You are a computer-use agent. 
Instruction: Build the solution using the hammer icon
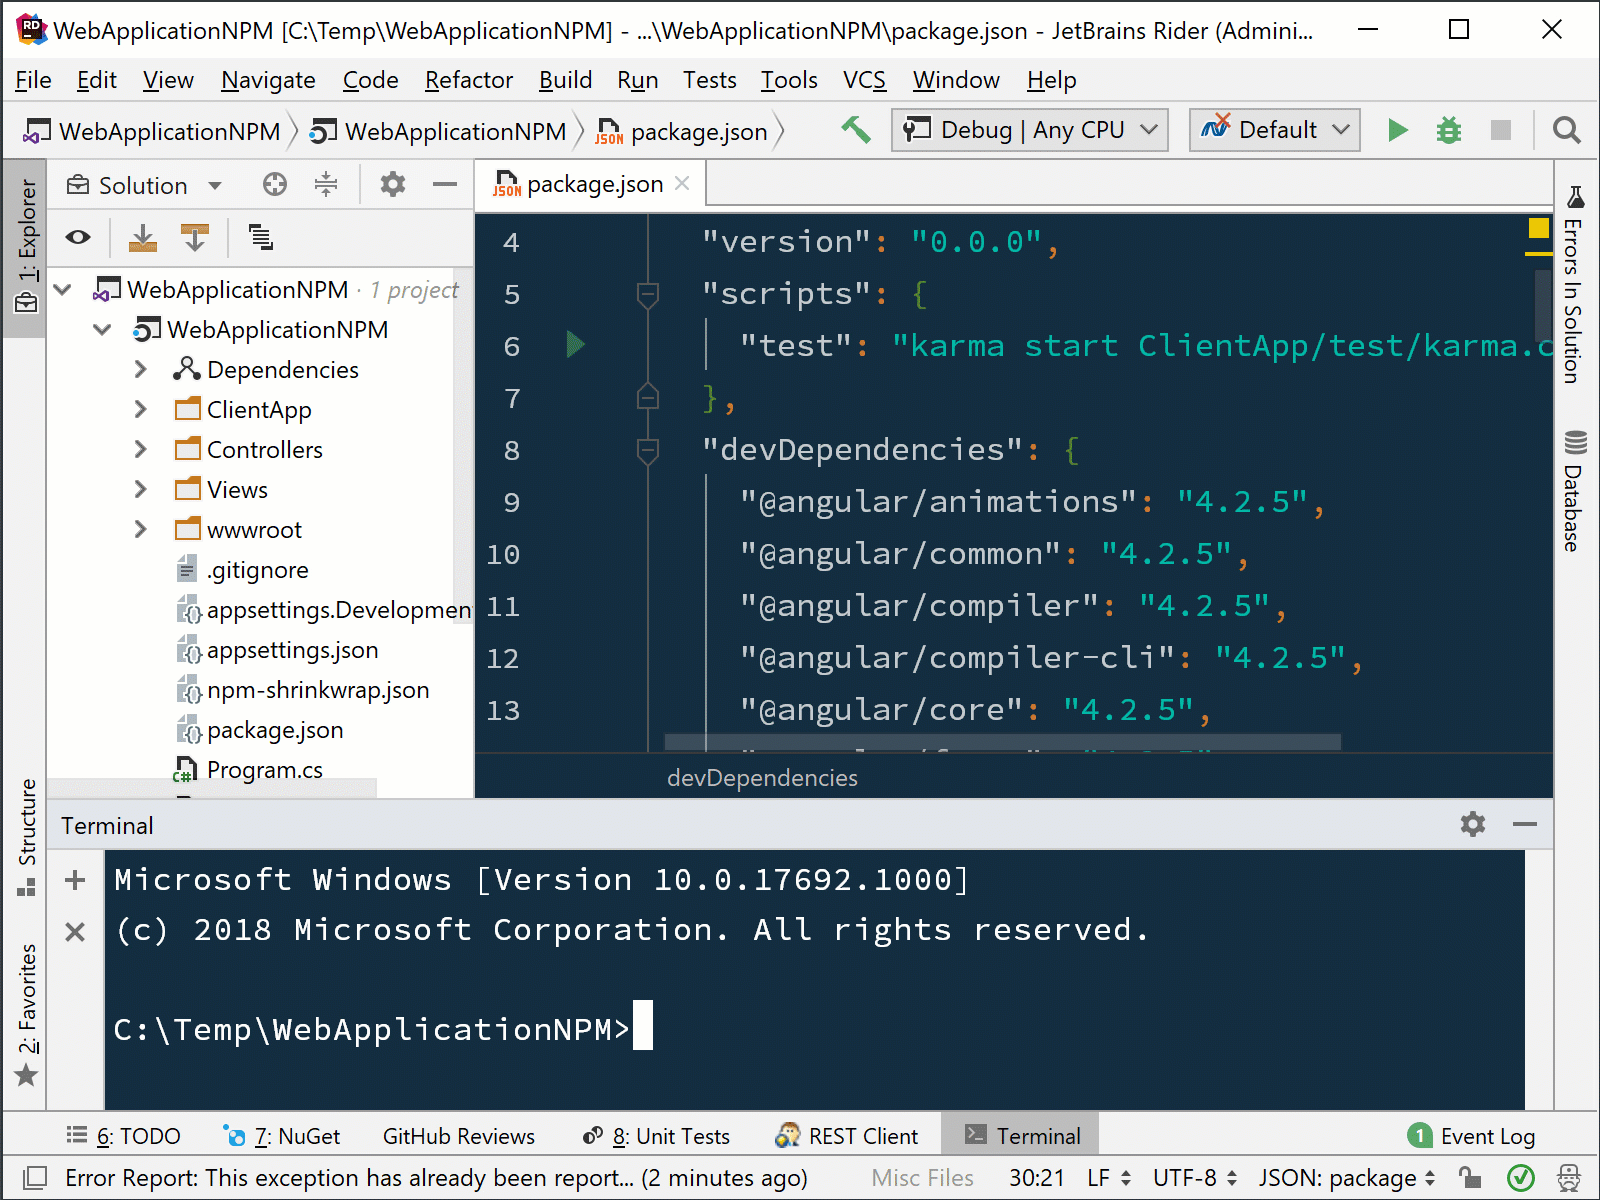coord(855,129)
